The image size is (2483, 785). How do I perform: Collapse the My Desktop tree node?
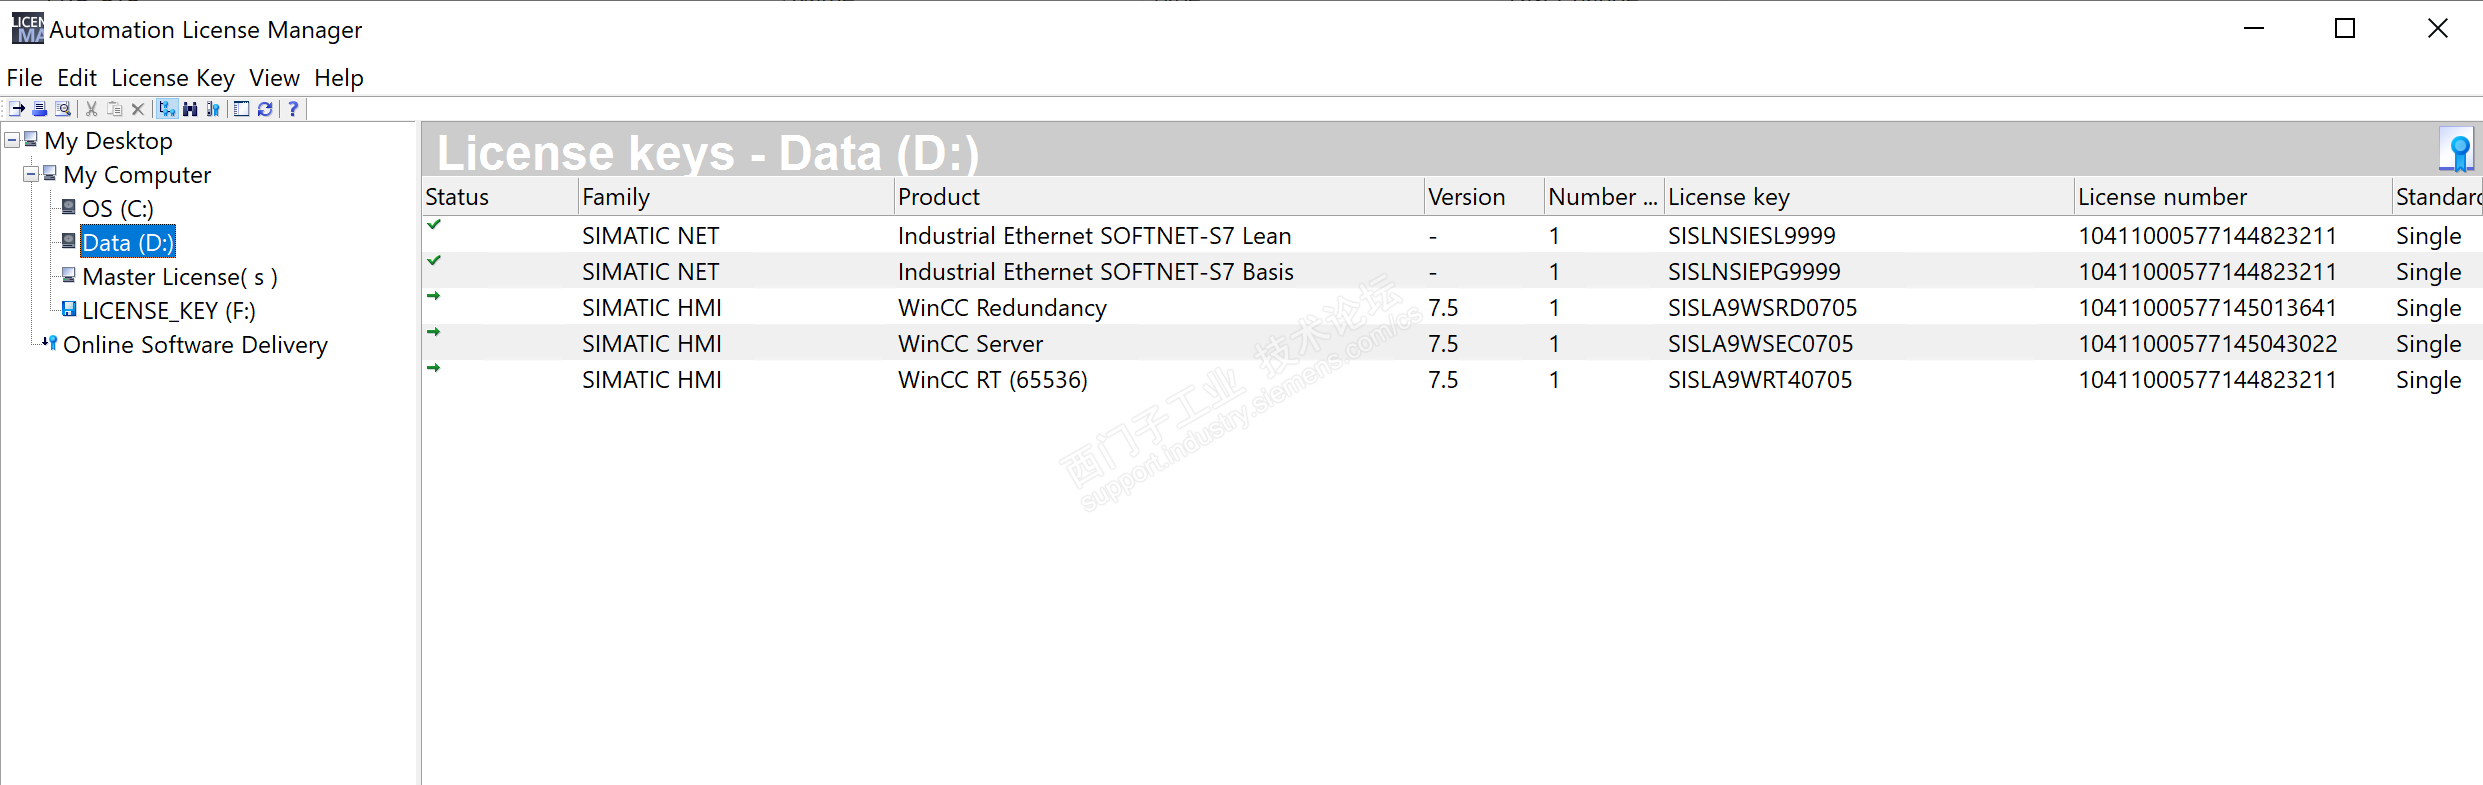12,140
